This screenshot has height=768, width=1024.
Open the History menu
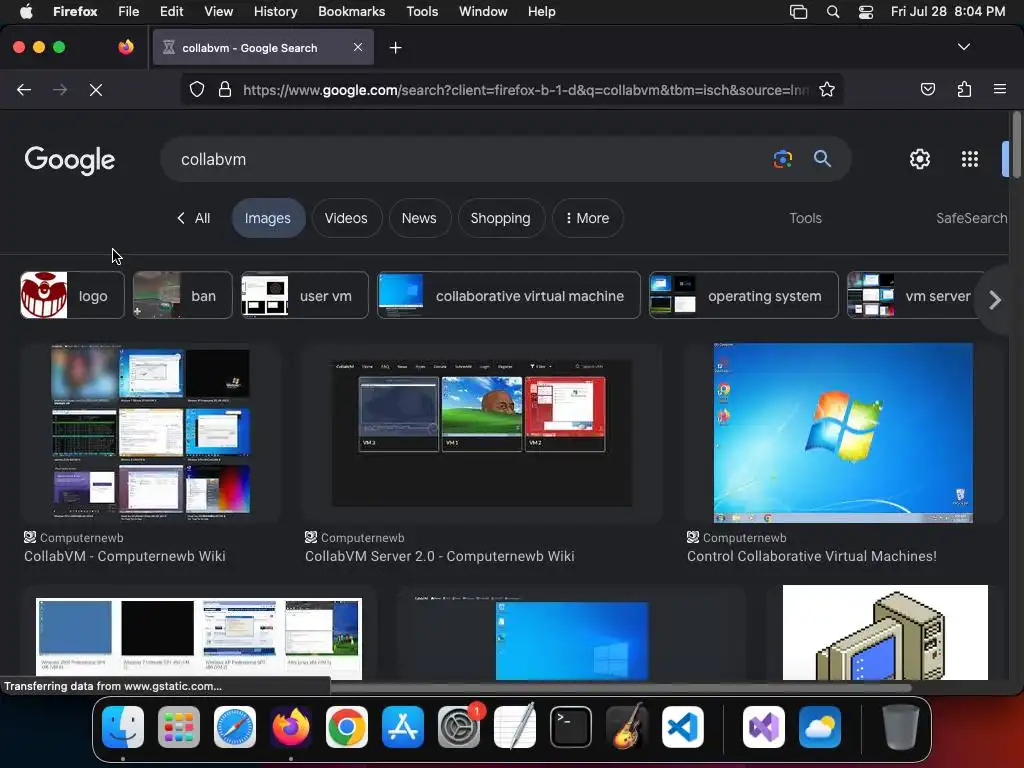click(x=275, y=12)
